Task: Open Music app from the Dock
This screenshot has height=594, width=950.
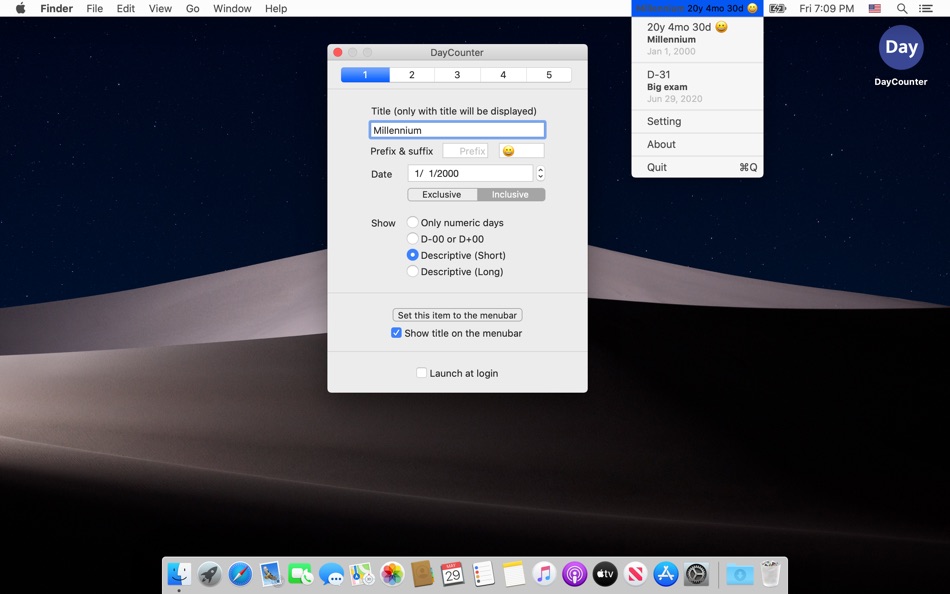Action: click(544, 573)
